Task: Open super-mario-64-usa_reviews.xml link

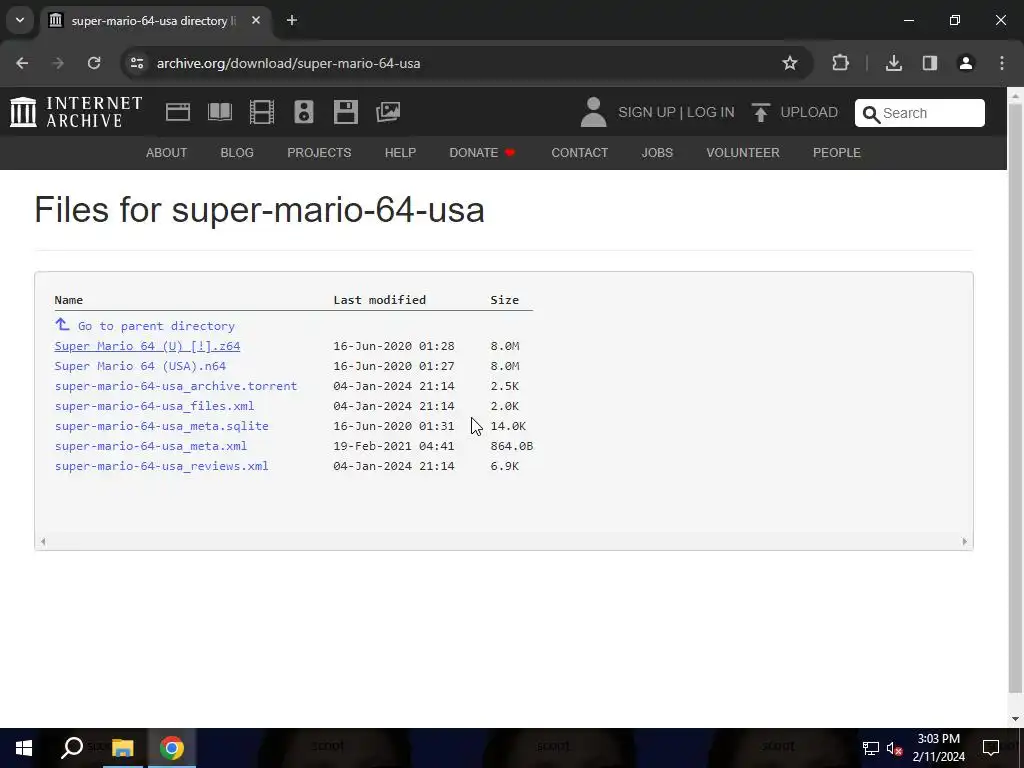Action: tap(161, 466)
